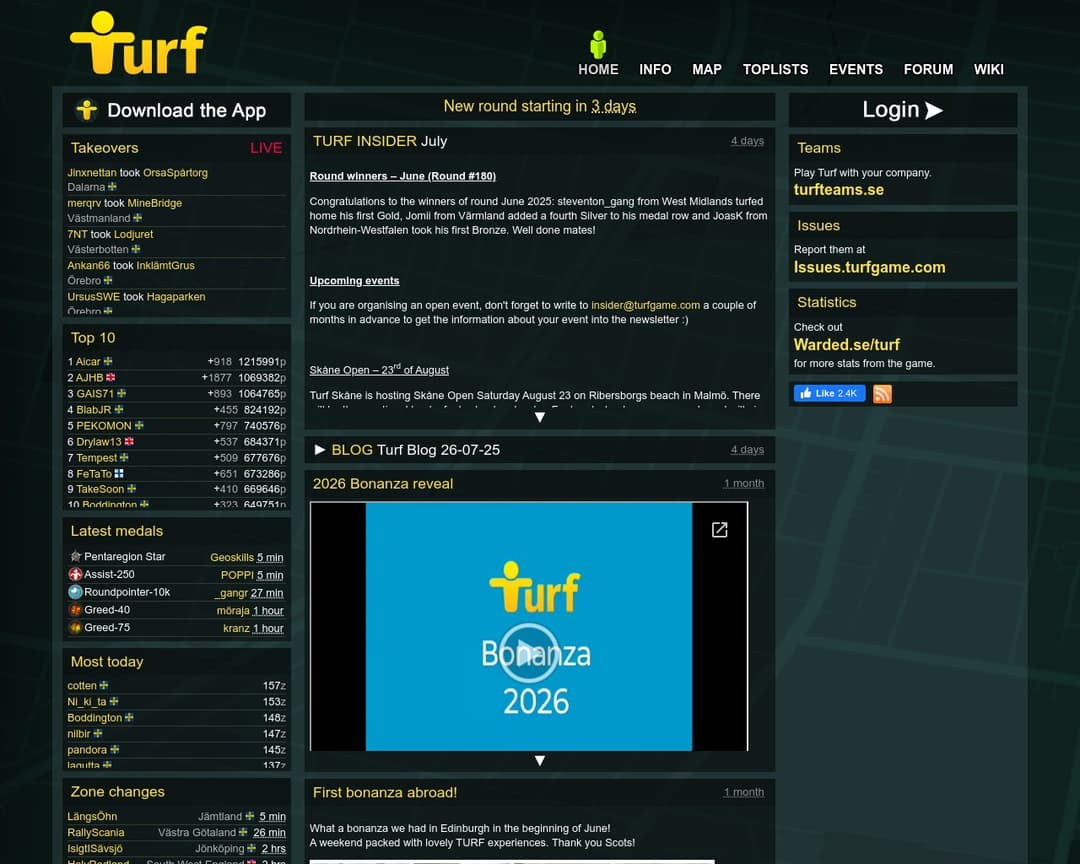This screenshot has height=864, width=1080.
Task: Click the Swedish flag beside PEKOMON
Action: pos(138,425)
